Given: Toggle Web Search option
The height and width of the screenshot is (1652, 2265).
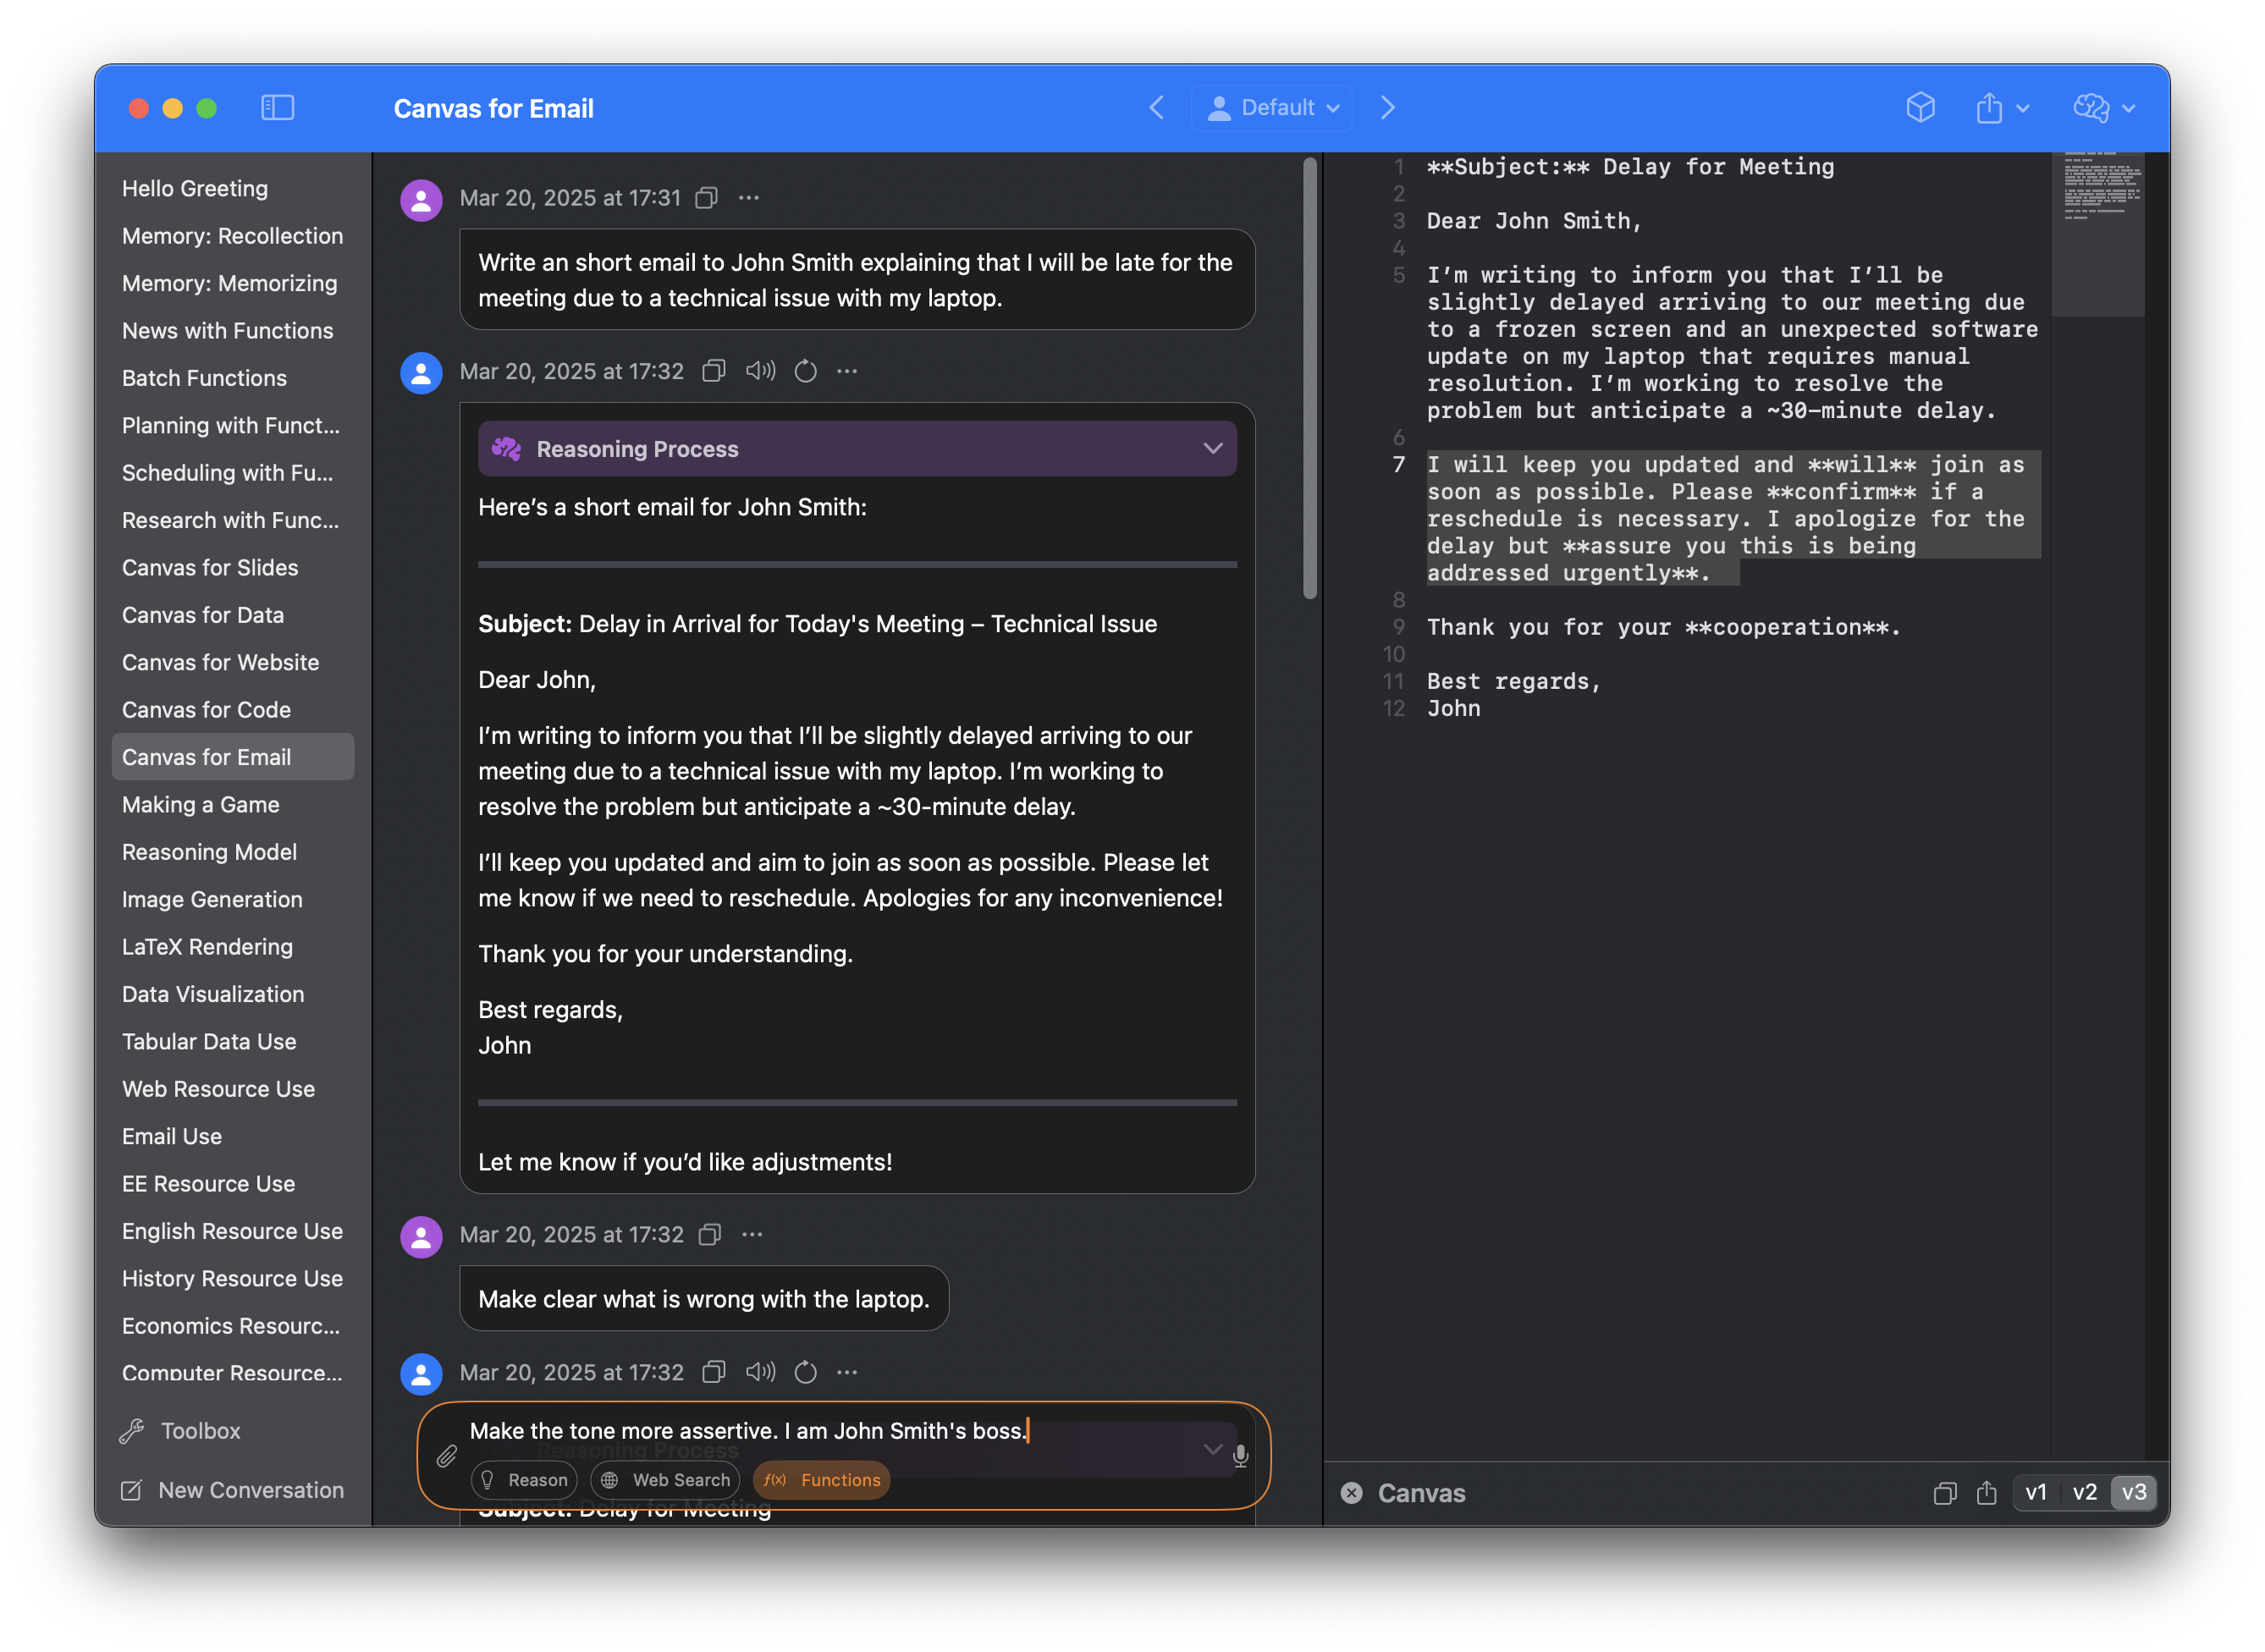Looking at the screenshot, I should click(665, 1481).
